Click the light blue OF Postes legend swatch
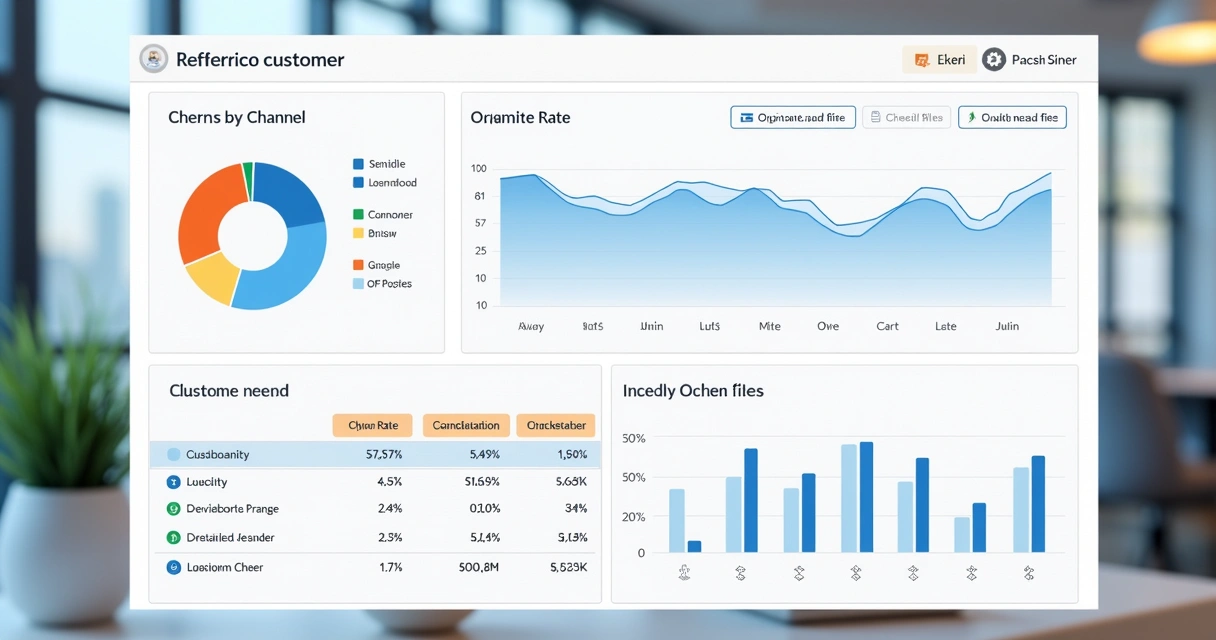The image size is (1216, 640). click(x=358, y=284)
